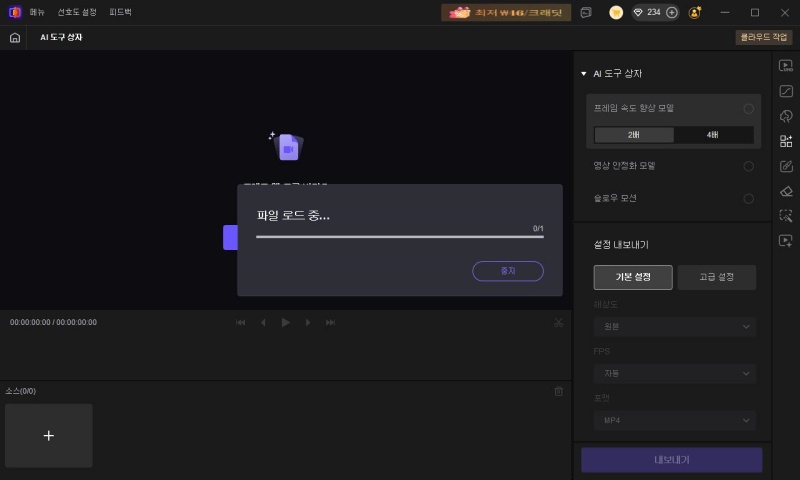Select the 2배 frame rate multiplier
Image resolution: width=800 pixels, height=480 pixels.
(634, 135)
